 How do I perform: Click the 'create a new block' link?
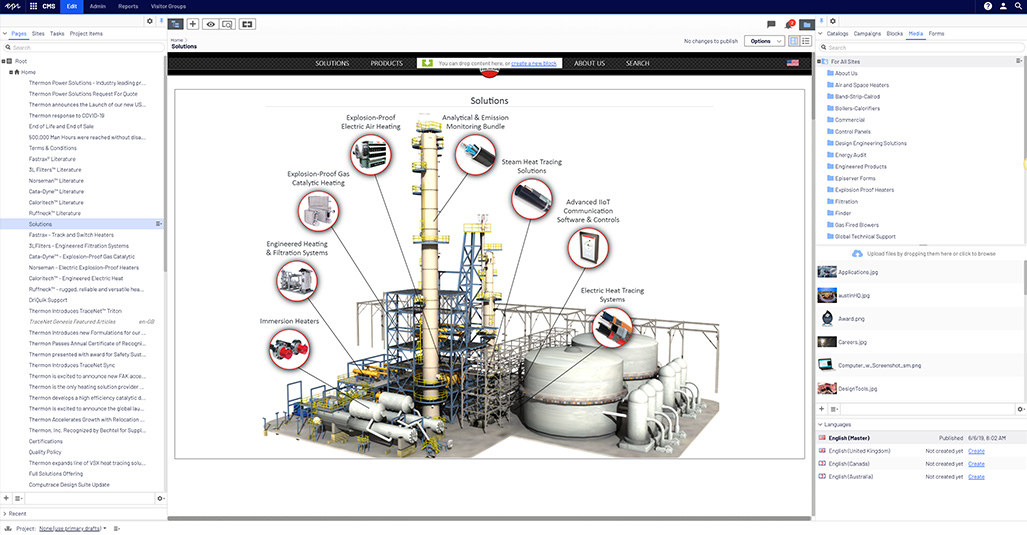point(534,63)
